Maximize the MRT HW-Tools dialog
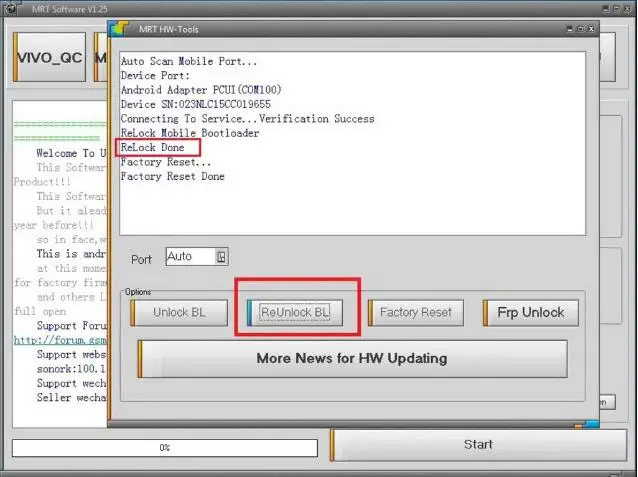638x477 pixels. click(581, 29)
